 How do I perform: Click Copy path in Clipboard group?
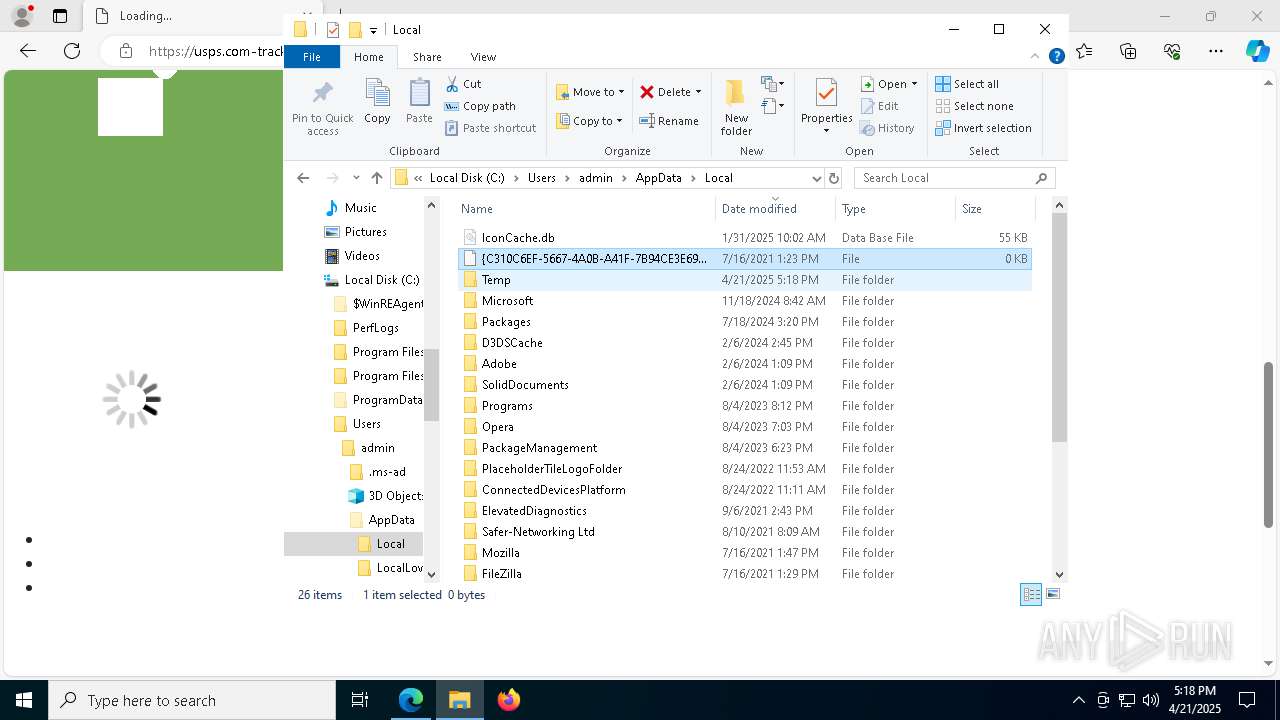tap(480, 106)
